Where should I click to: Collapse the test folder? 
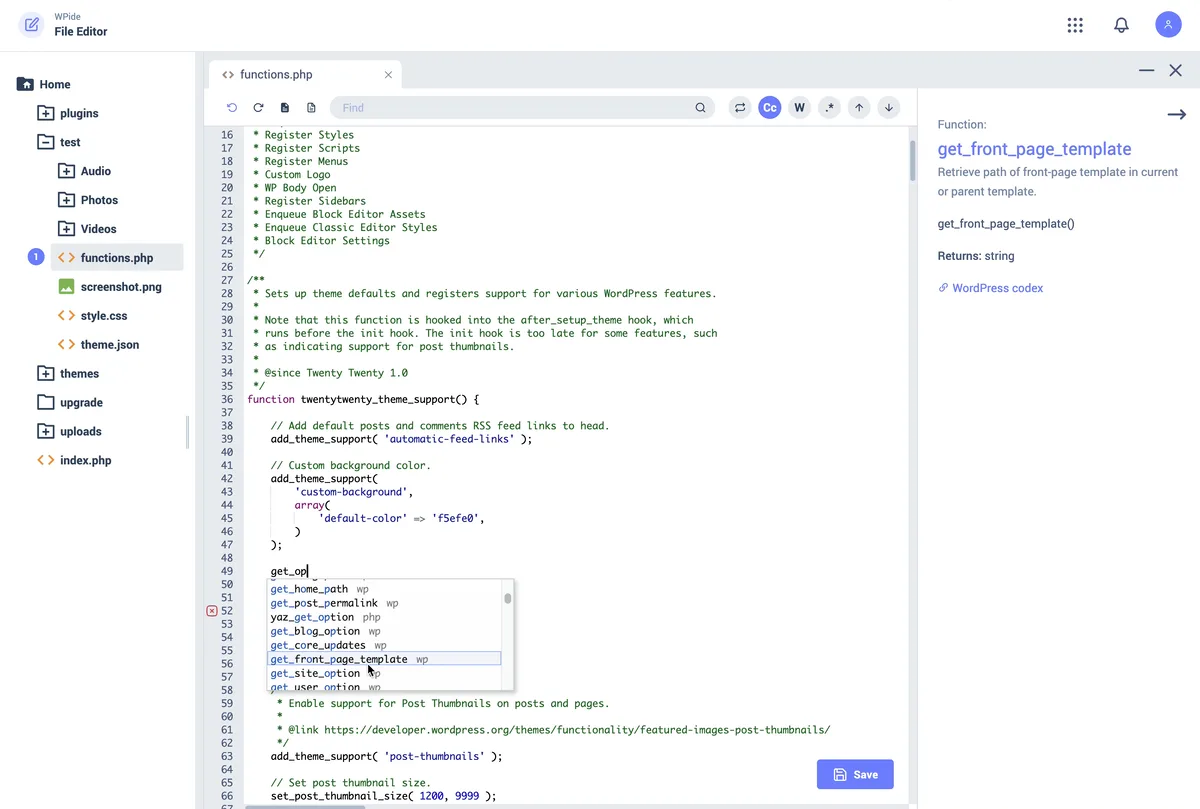coord(46,142)
